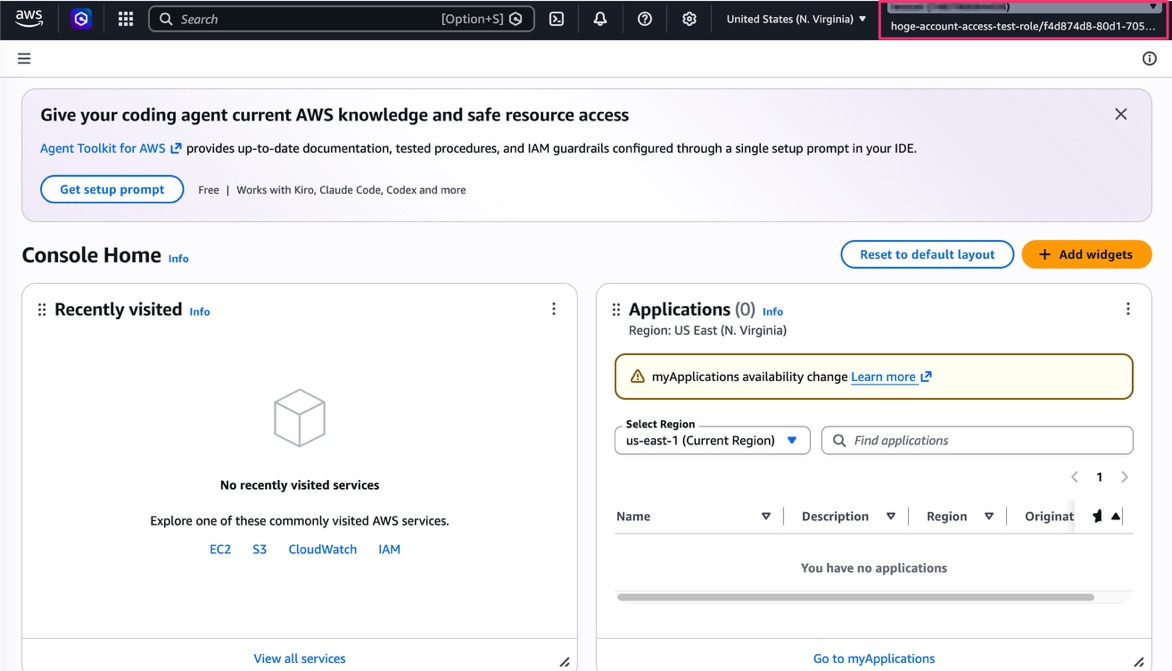Click View all services
The height and width of the screenshot is (671, 1172).
(299, 658)
